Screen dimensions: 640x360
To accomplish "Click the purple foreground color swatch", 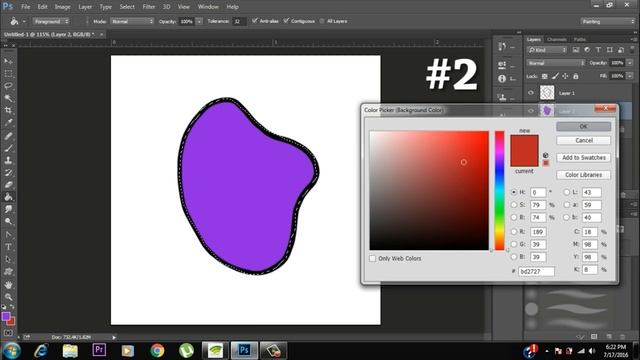I will [6, 316].
